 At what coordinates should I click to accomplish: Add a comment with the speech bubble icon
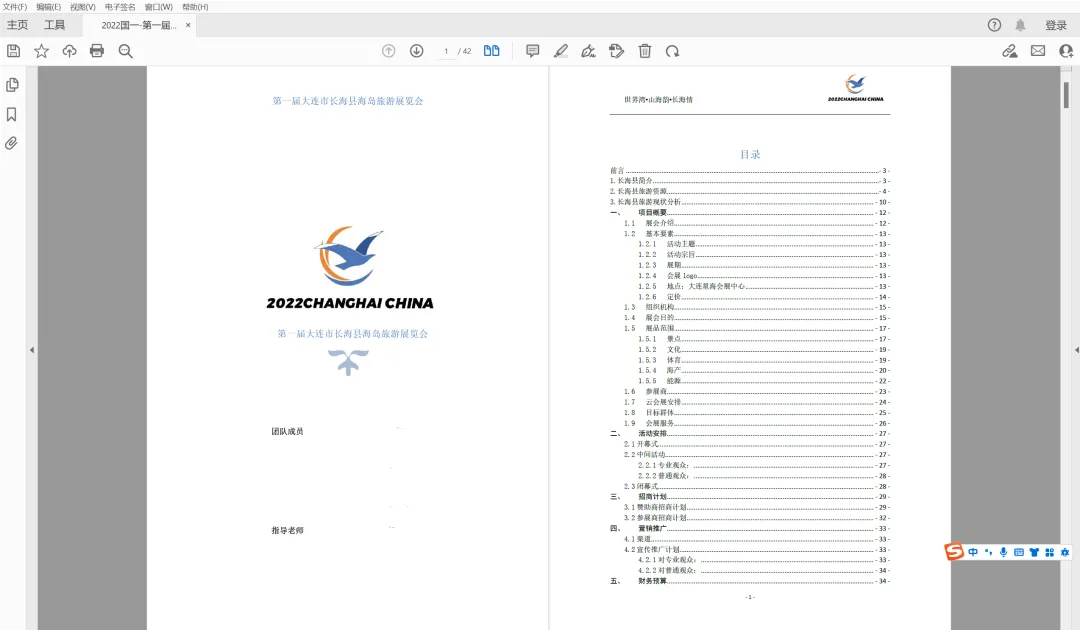532,51
